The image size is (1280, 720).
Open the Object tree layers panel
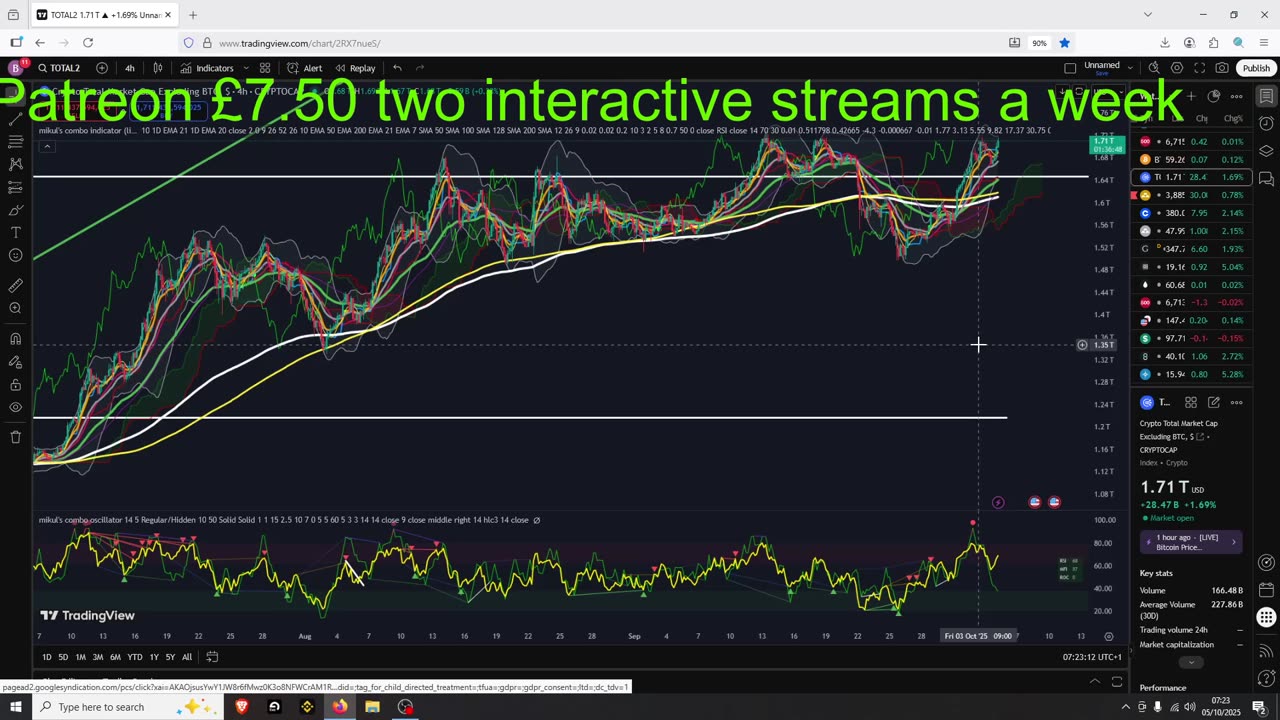point(1266,151)
